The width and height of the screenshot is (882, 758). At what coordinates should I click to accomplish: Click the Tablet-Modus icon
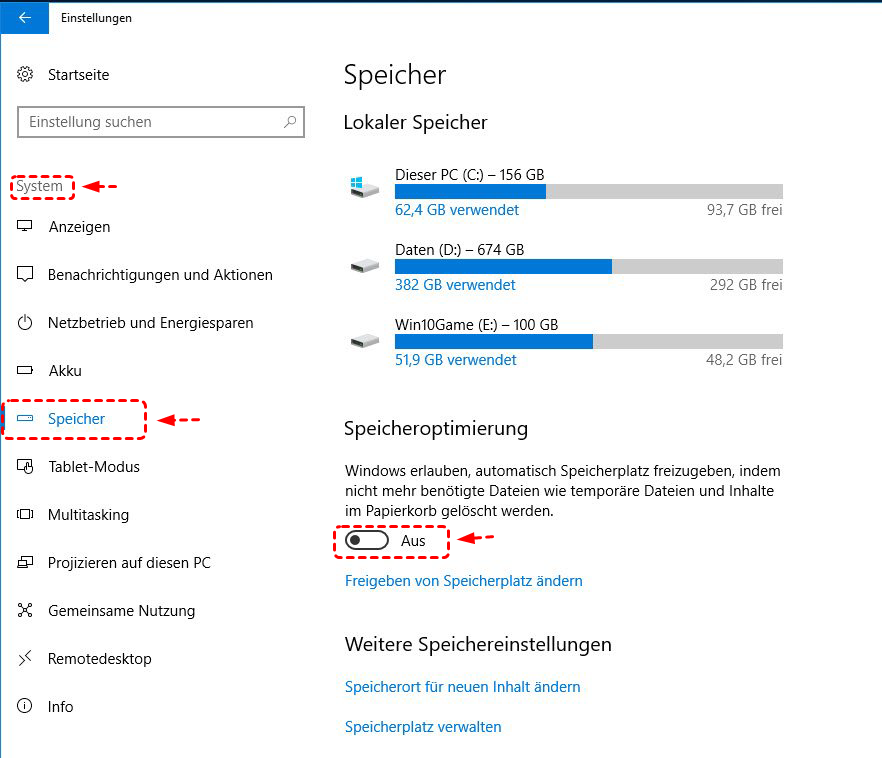[x=26, y=467]
